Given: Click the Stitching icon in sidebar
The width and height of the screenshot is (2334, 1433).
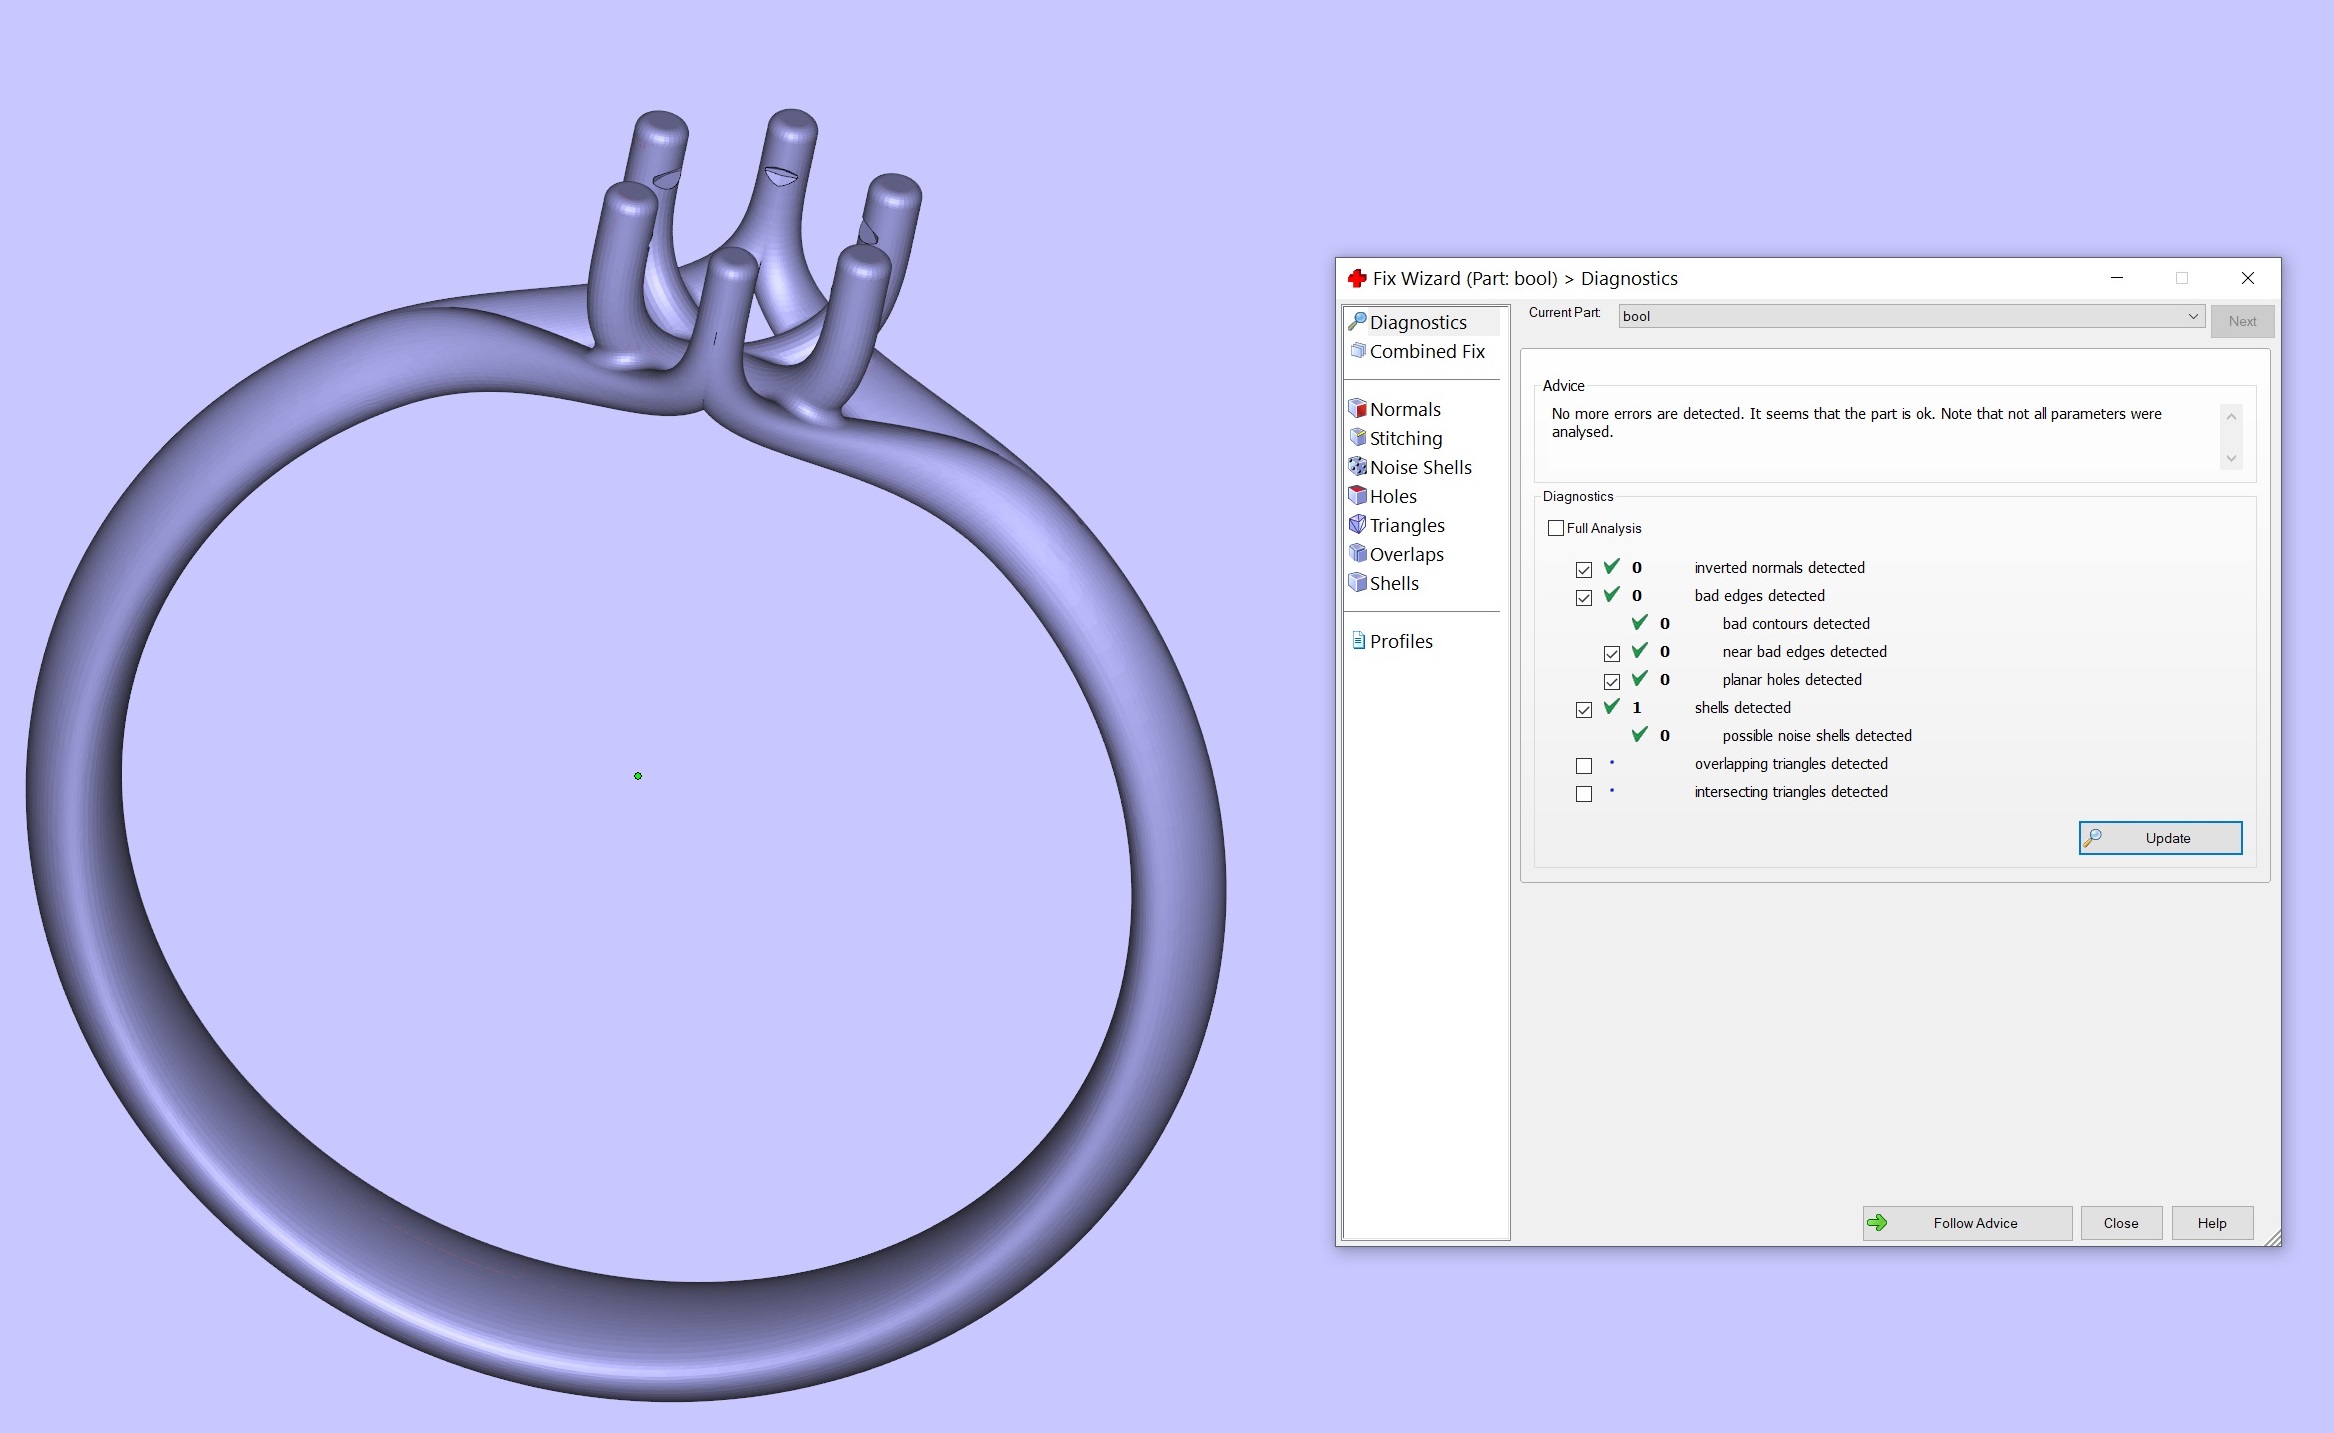Looking at the screenshot, I should pyautogui.click(x=1357, y=437).
